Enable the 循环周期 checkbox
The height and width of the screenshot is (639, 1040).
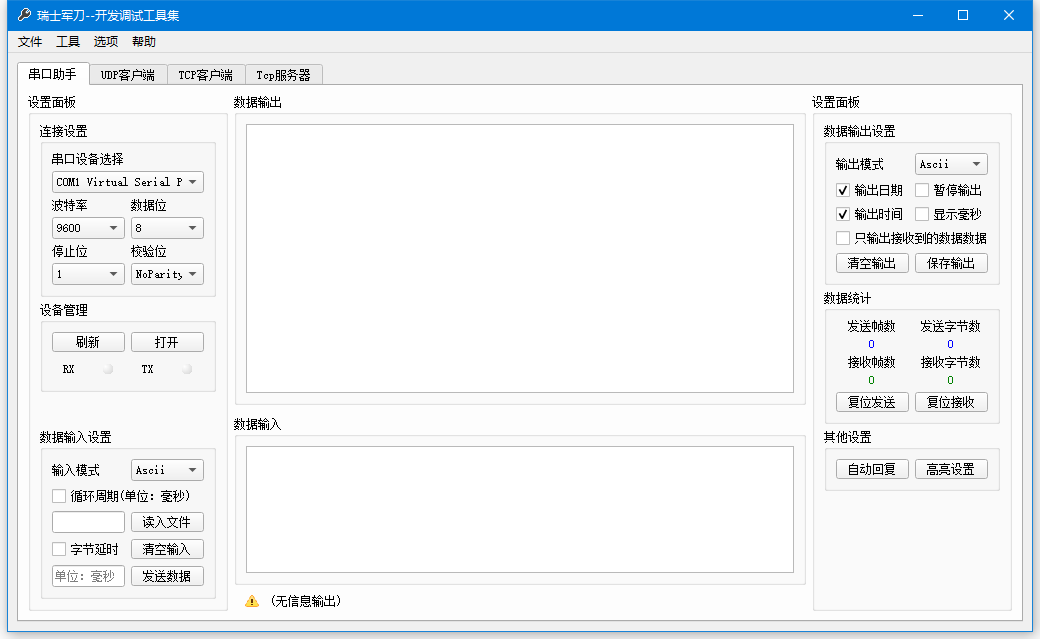(58, 495)
